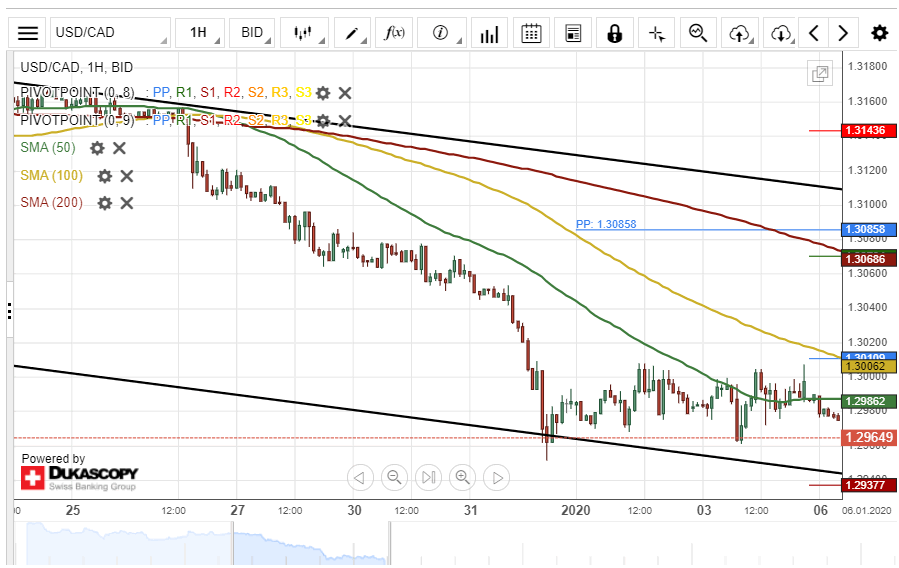Image resolution: width=899 pixels, height=568 pixels.
Task: Change the 1H timeframe dropdown
Action: coord(199,33)
